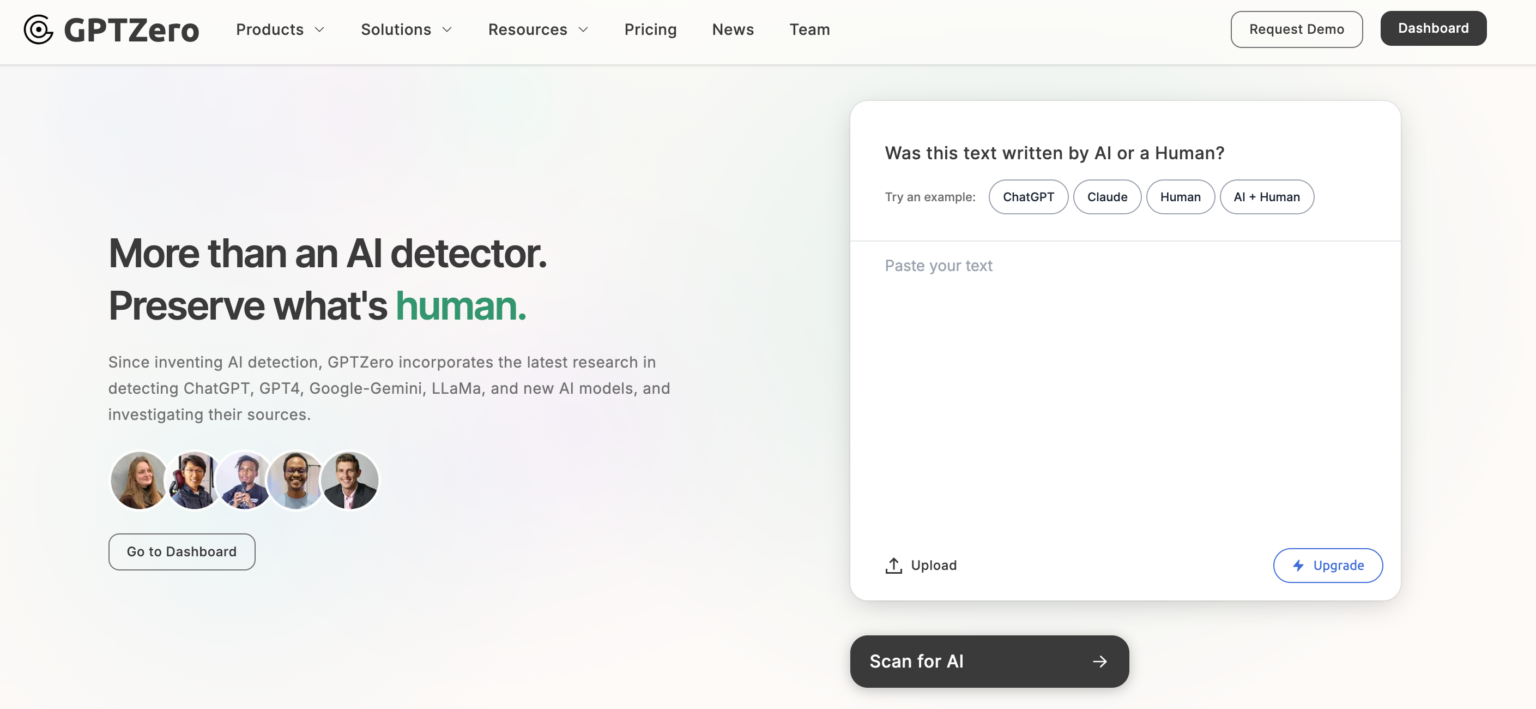This screenshot has height=709, width=1536.
Task: Click the Upgrade button
Action: click(x=1328, y=566)
